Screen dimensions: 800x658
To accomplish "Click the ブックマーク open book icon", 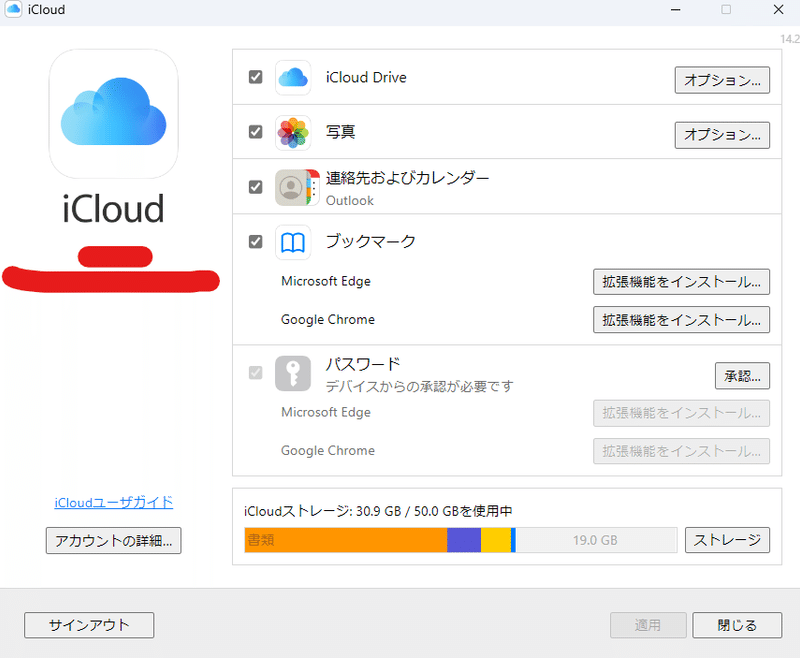I will pos(293,242).
